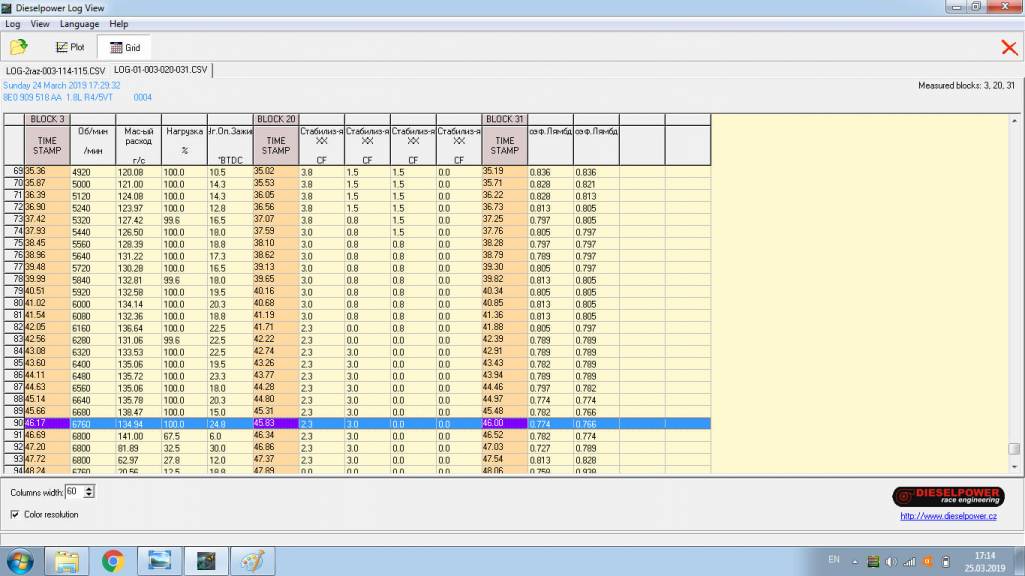Select the LOG-2raz-003-114-115.CSV tab

[55, 70]
